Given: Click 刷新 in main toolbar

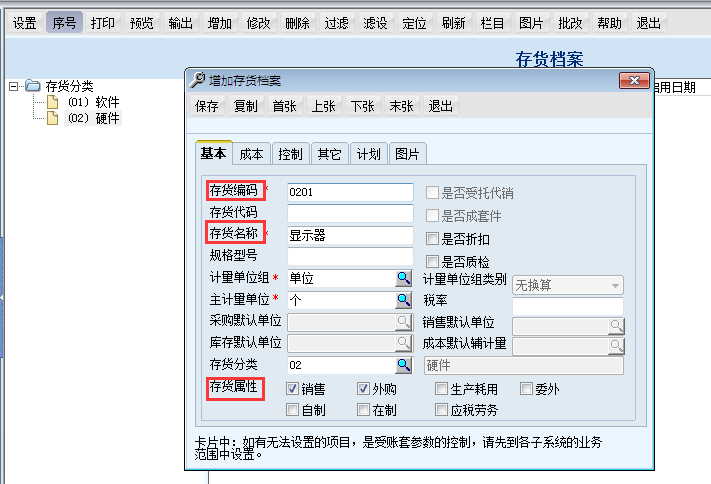Looking at the screenshot, I should coord(454,23).
